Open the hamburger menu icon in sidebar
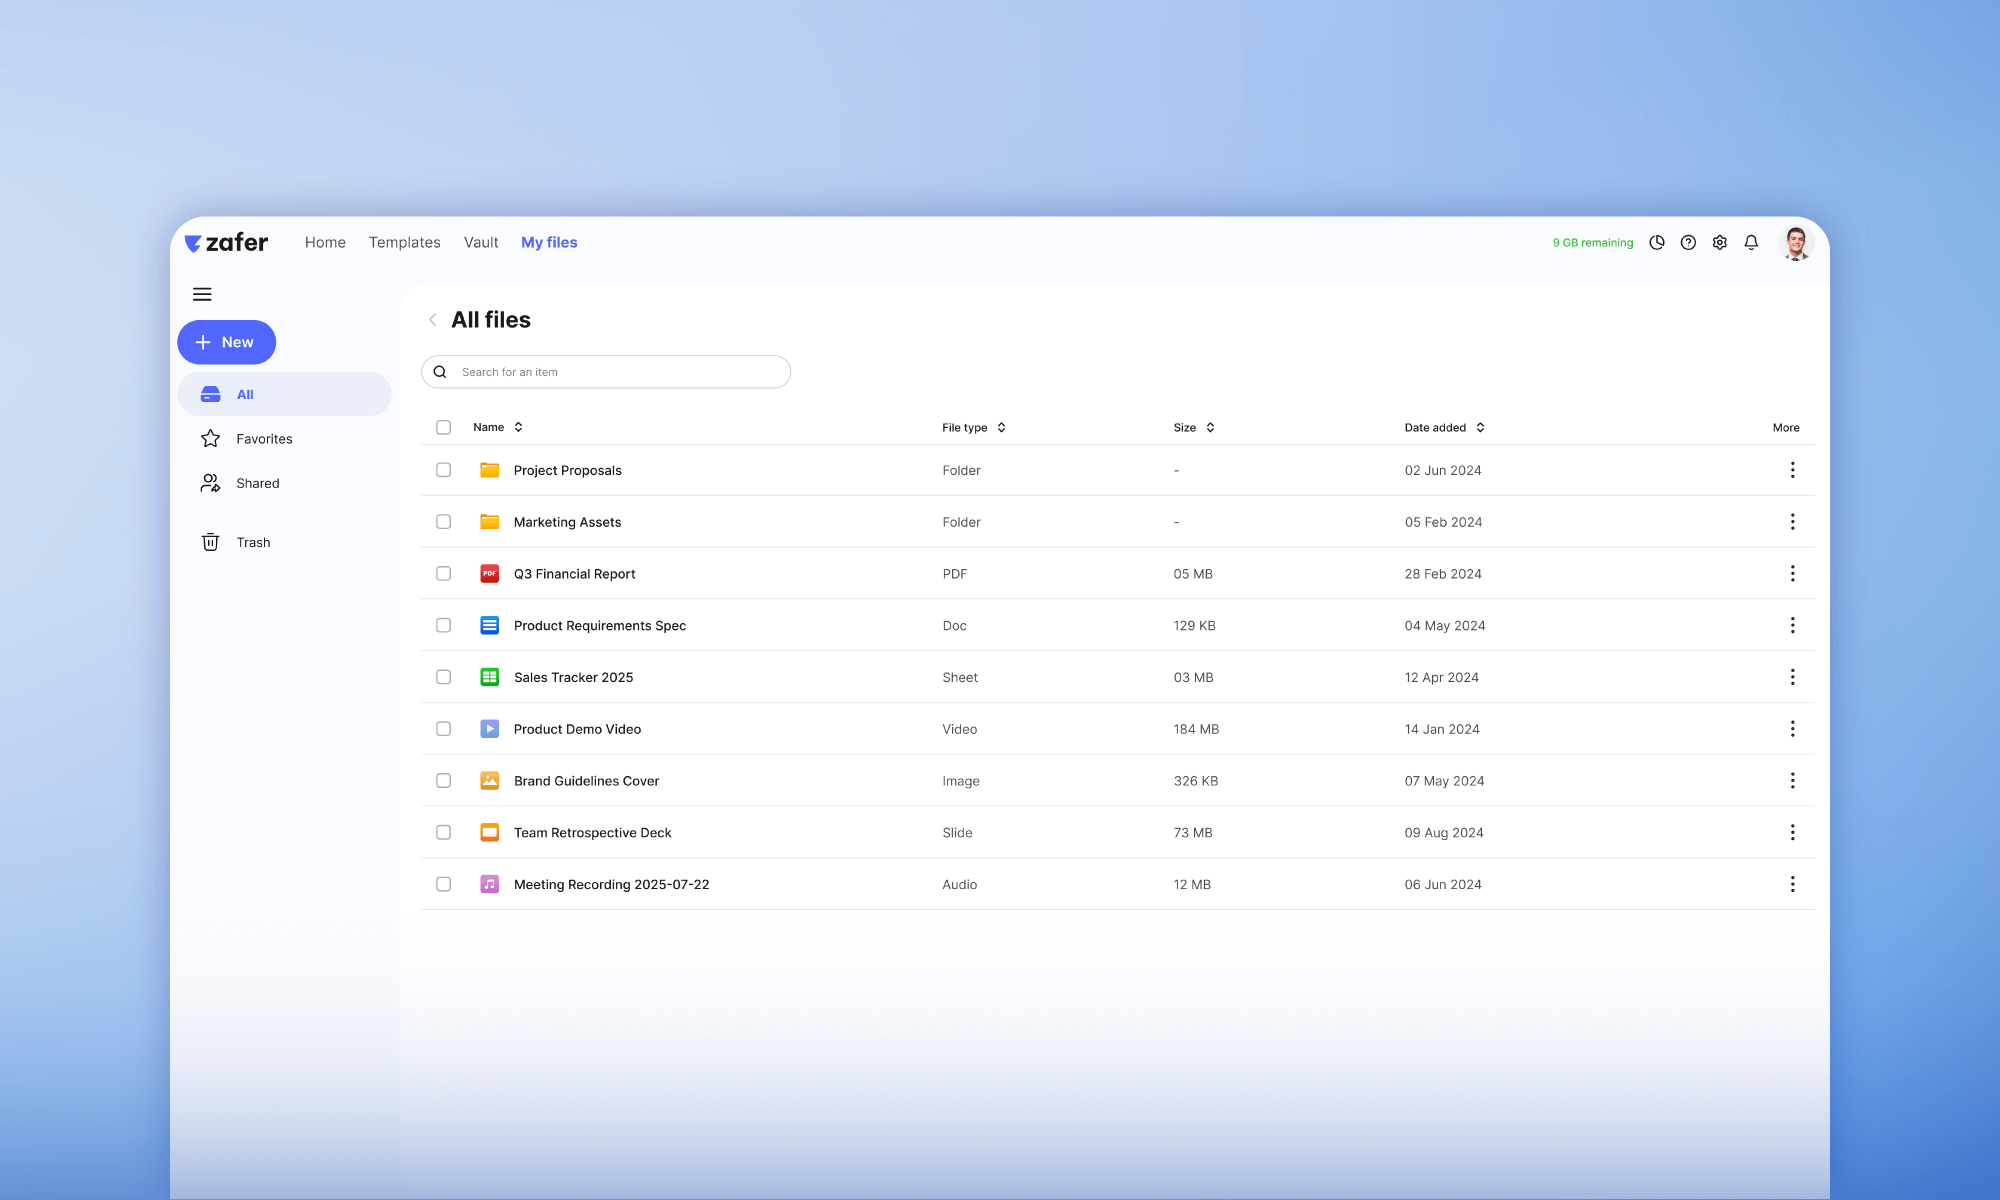Image resolution: width=2000 pixels, height=1200 pixels. point(202,294)
